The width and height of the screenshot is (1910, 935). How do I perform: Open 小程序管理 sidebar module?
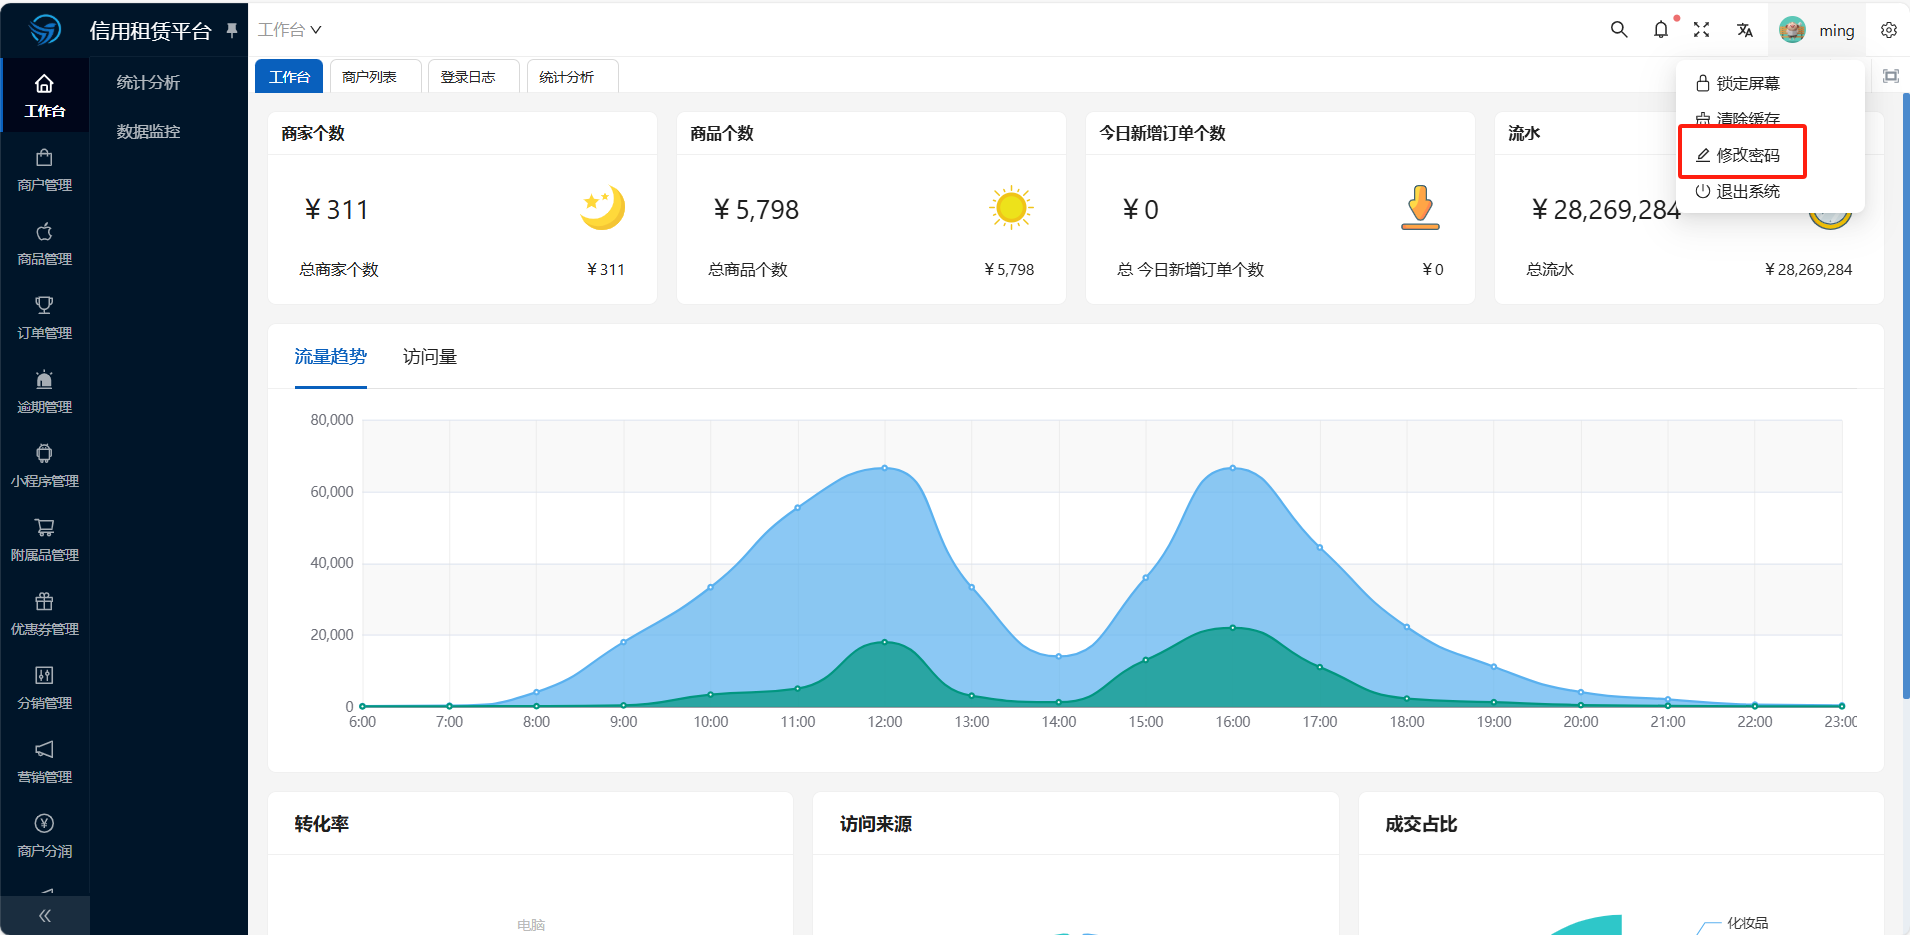click(45, 466)
